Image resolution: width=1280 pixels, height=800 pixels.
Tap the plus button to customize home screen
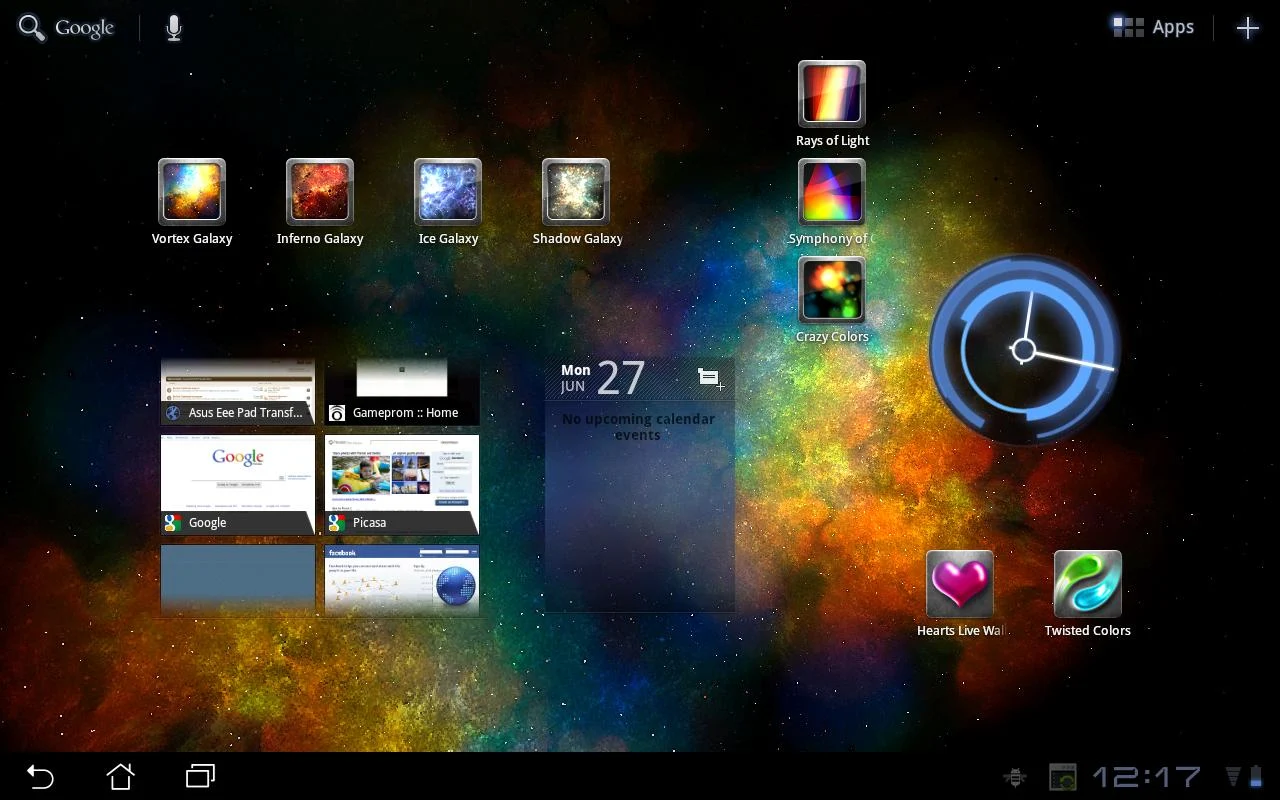[x=1247, y=28]
